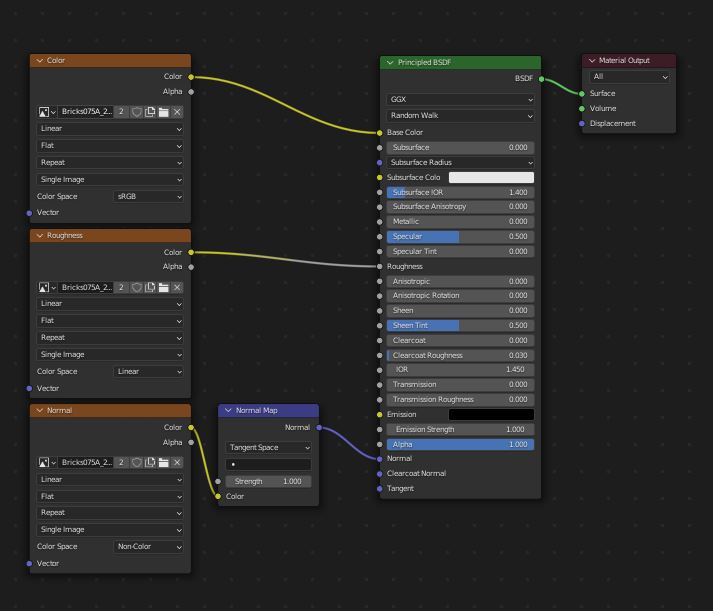Click Surface input socket on Material Output
Image resolution: width=713 pixels, height=611 pixels.
[582, 94]
